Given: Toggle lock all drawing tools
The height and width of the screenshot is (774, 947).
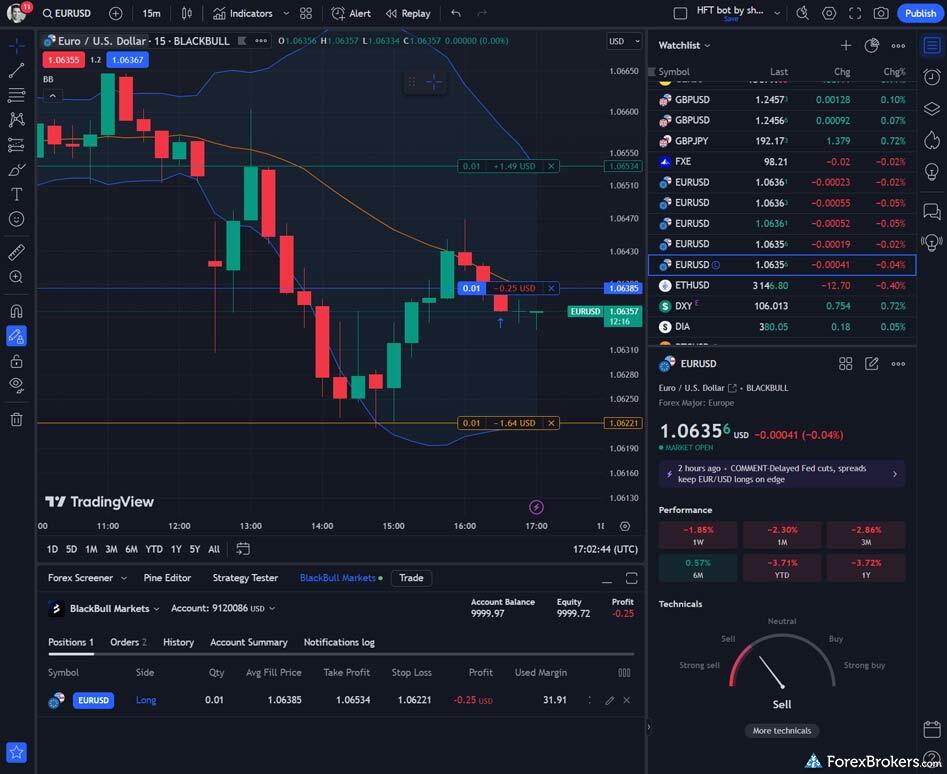Looking at the screenshot, I should coord(16,361).
